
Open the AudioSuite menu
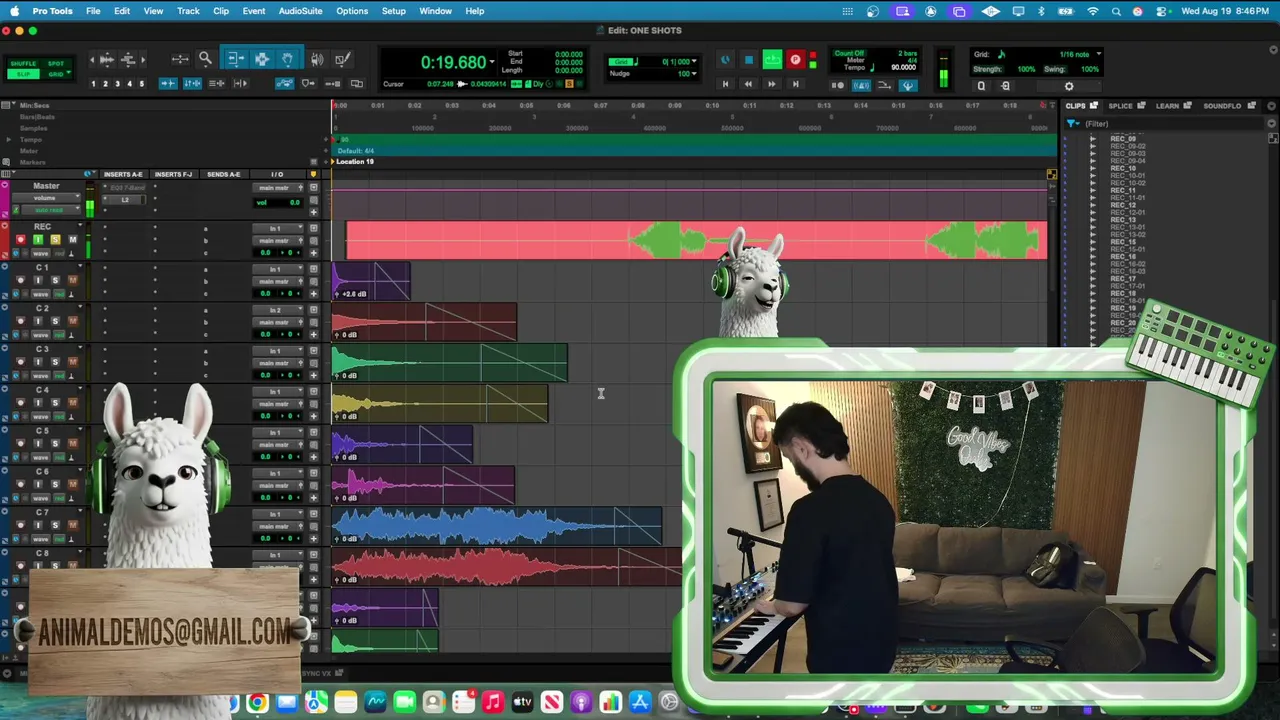coord(300,11)
